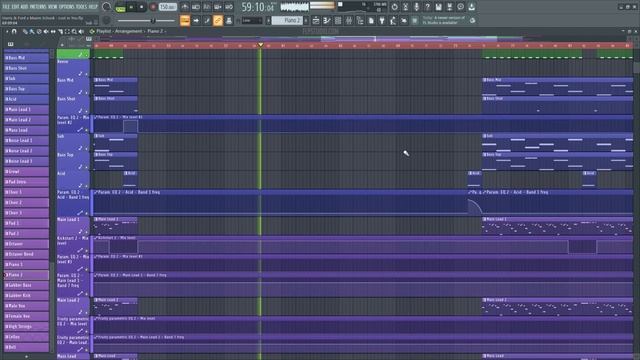
Task: Open the OPTIONS menu
Action: [67, 7]
